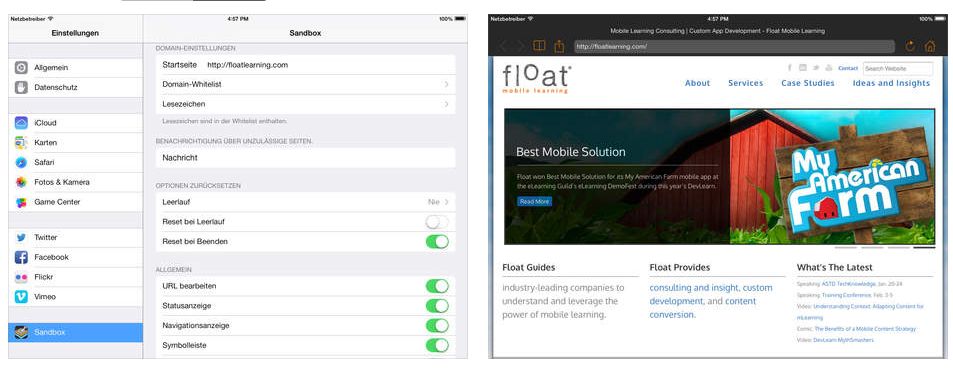Select the last banner carousel indicator dash
The image size is (953, 368).
pyautogui.click(x=924, y=248)
